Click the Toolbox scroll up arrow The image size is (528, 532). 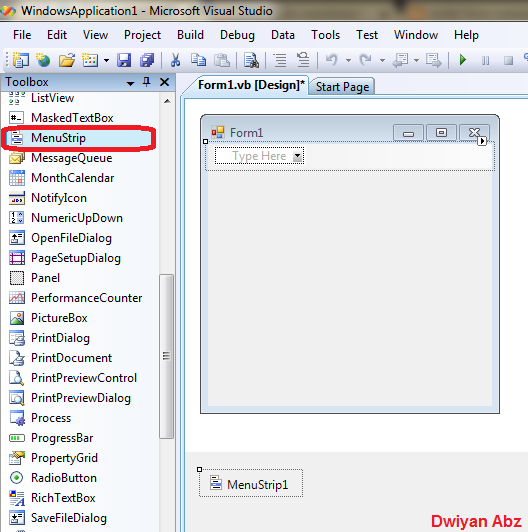167,101
